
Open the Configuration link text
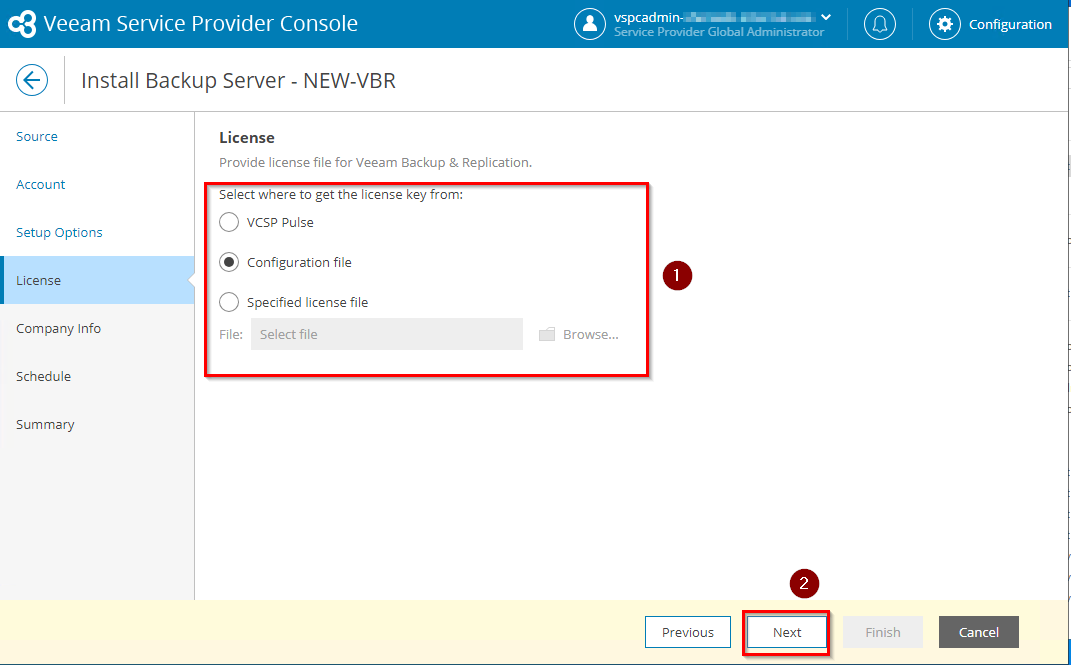tap(1010, 25)
